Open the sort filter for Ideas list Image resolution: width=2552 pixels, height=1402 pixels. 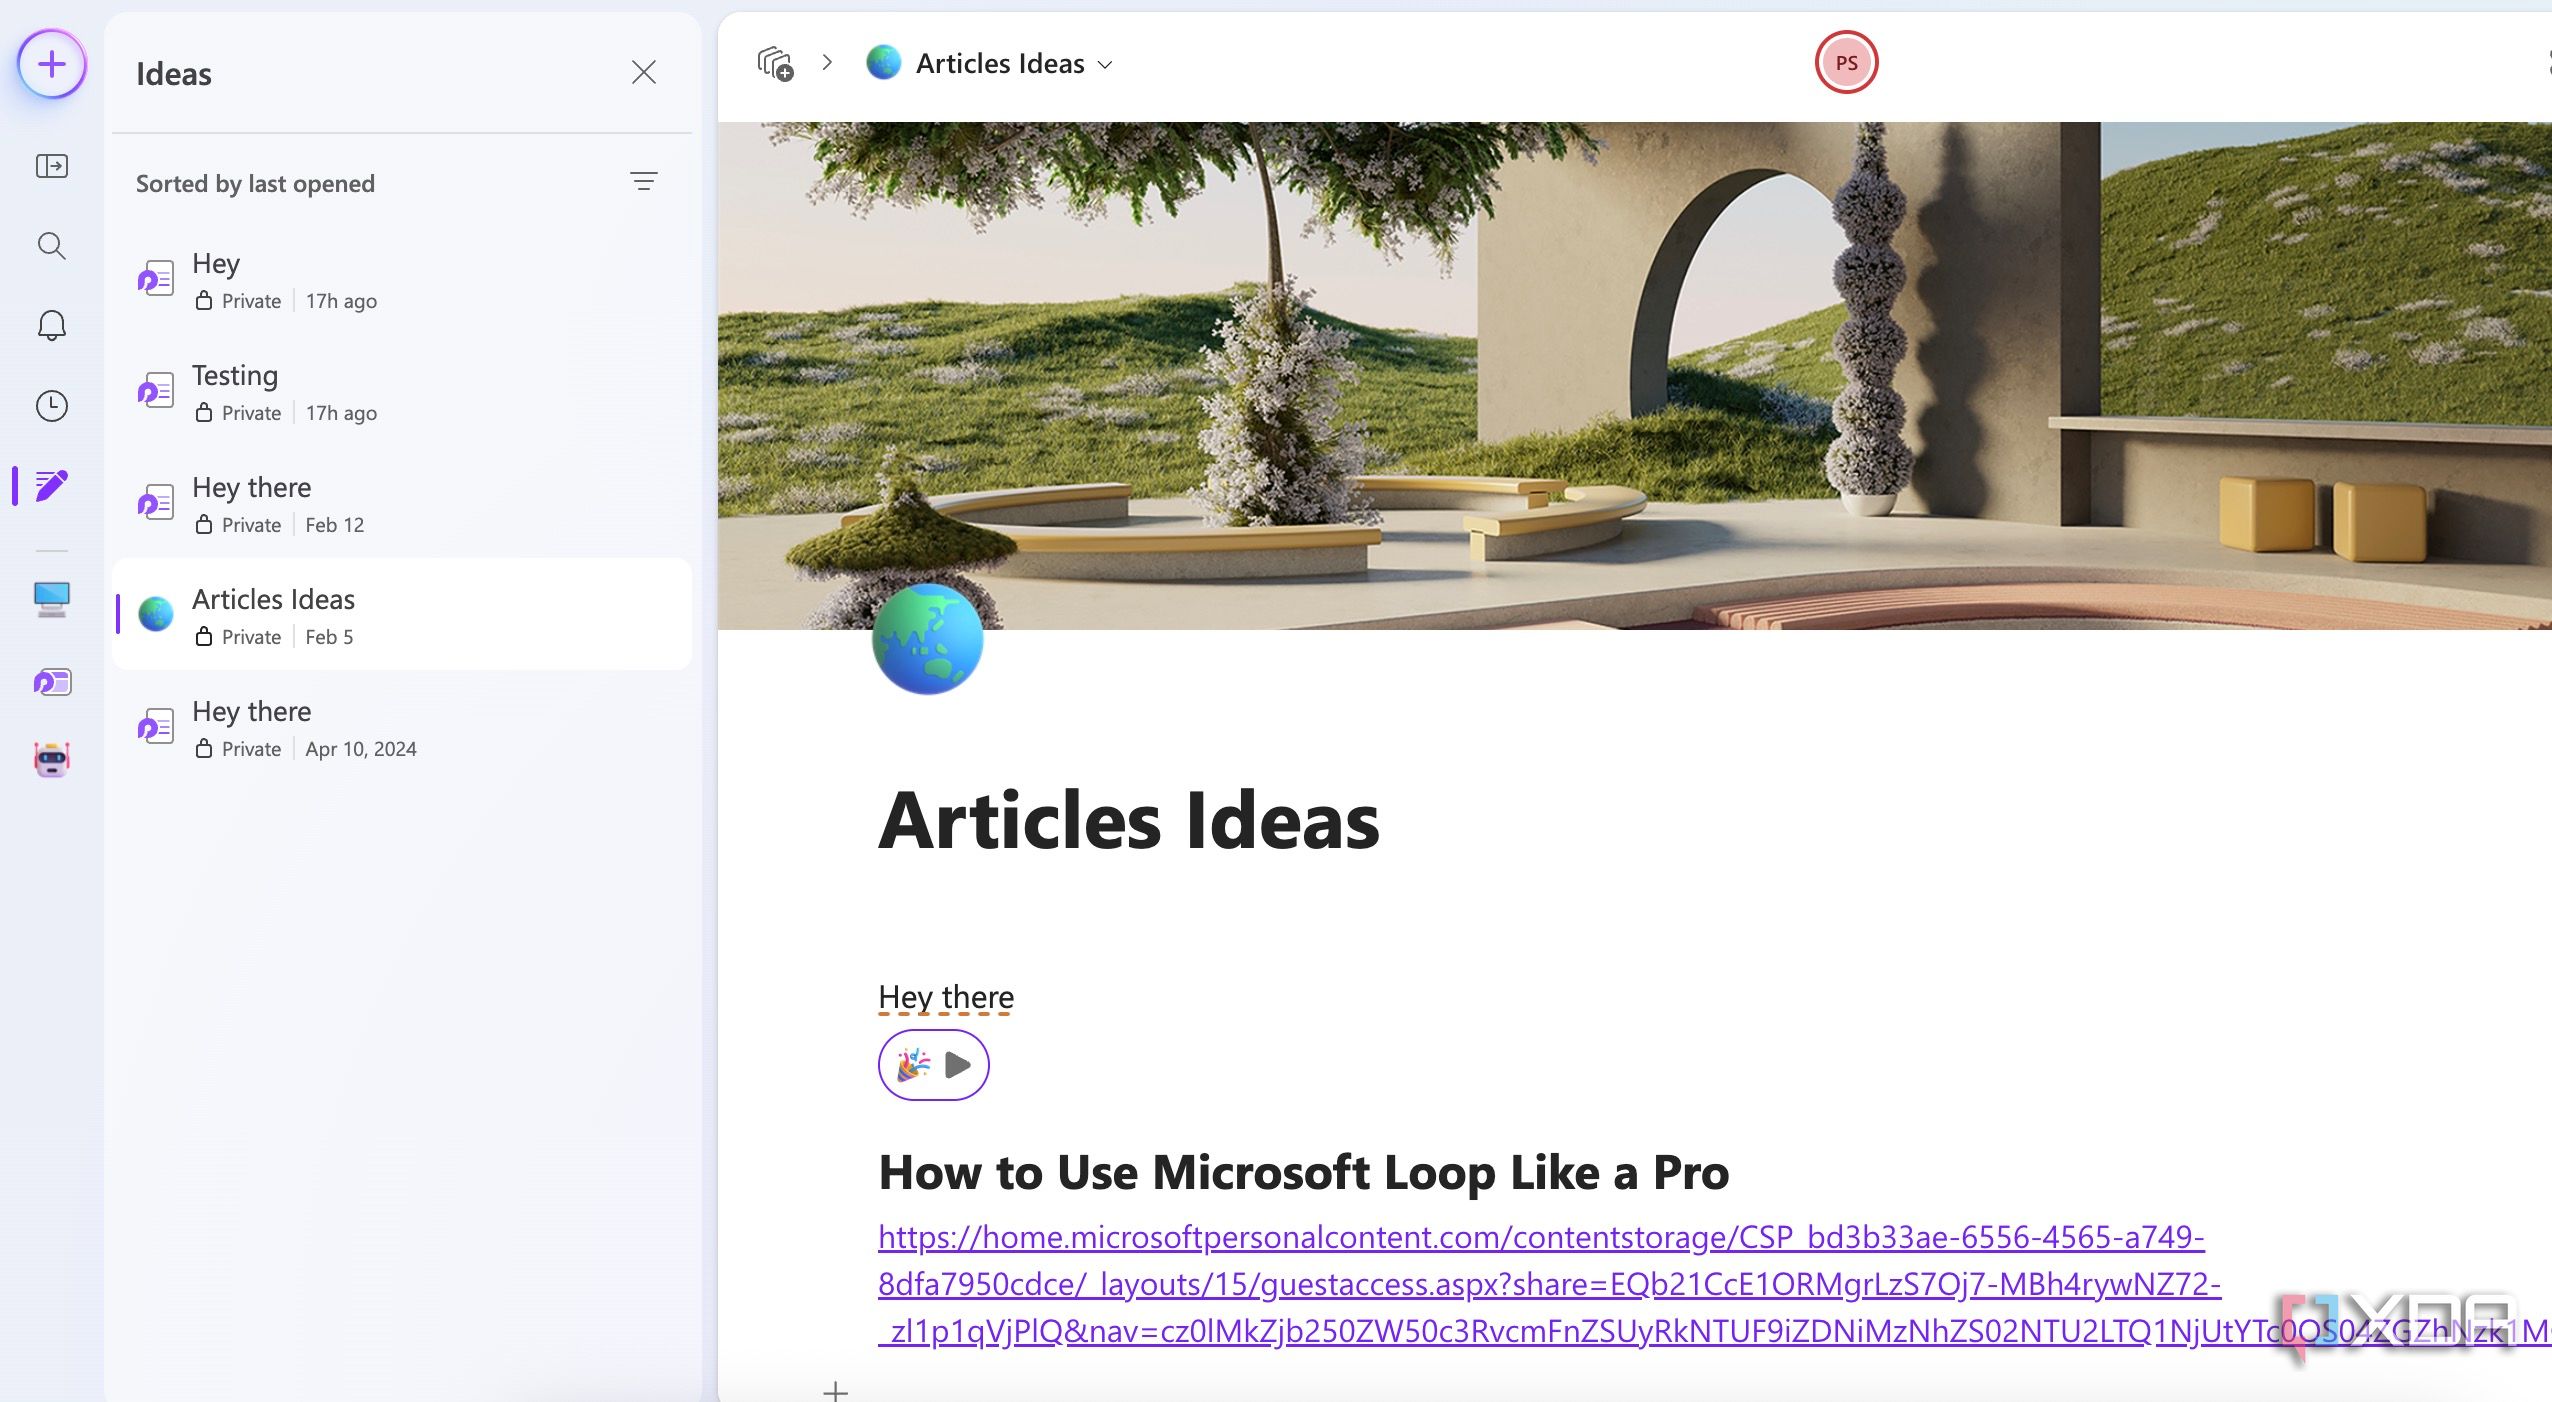pyautogui.click(x=644, y=181)
